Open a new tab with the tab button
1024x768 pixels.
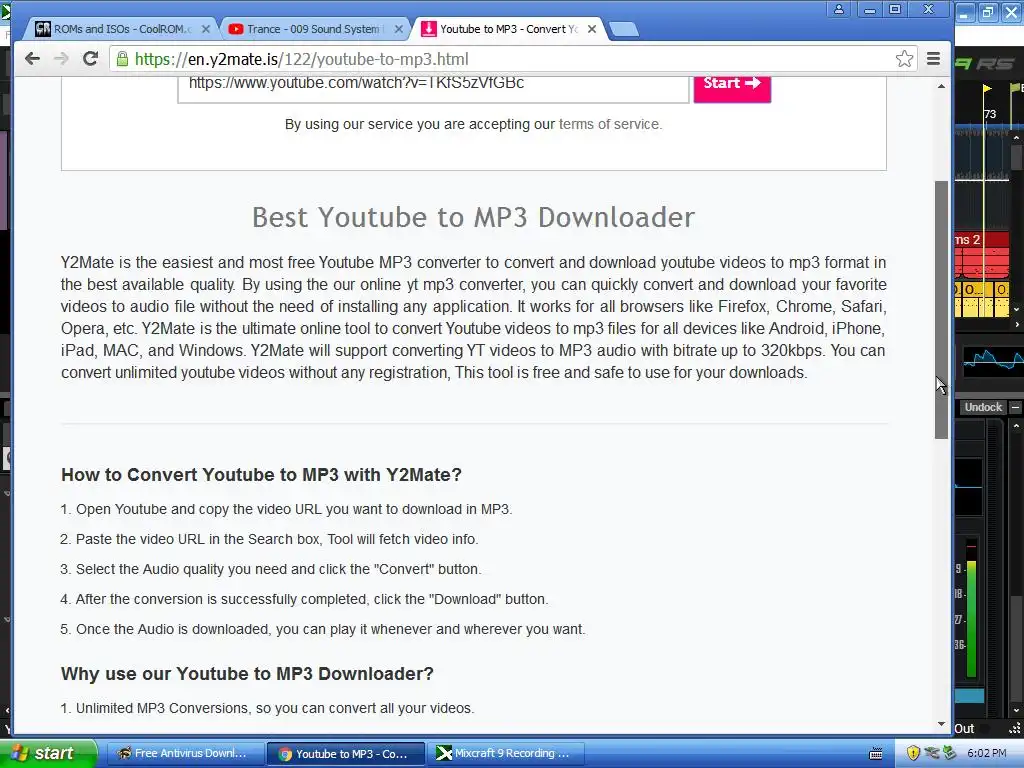point(624,29)
